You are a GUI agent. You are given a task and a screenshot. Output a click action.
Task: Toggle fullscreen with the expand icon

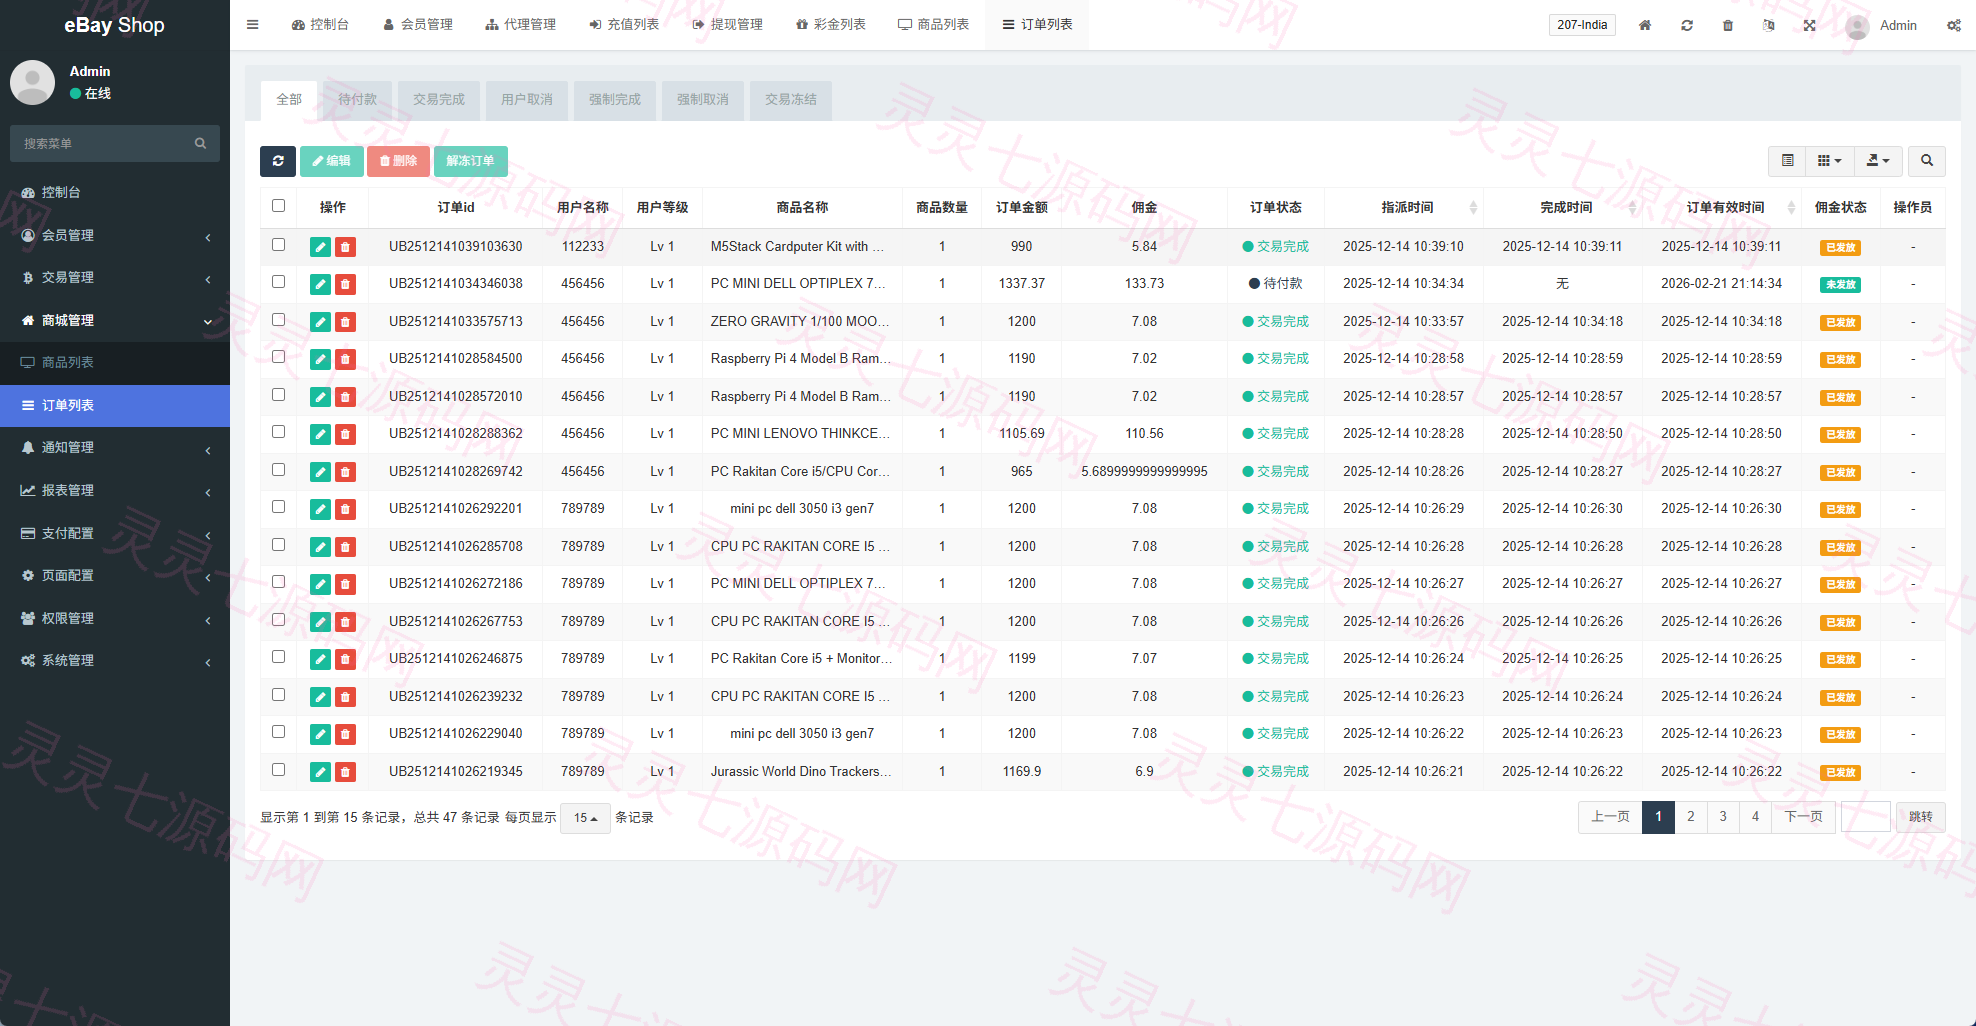[1810, 25]
